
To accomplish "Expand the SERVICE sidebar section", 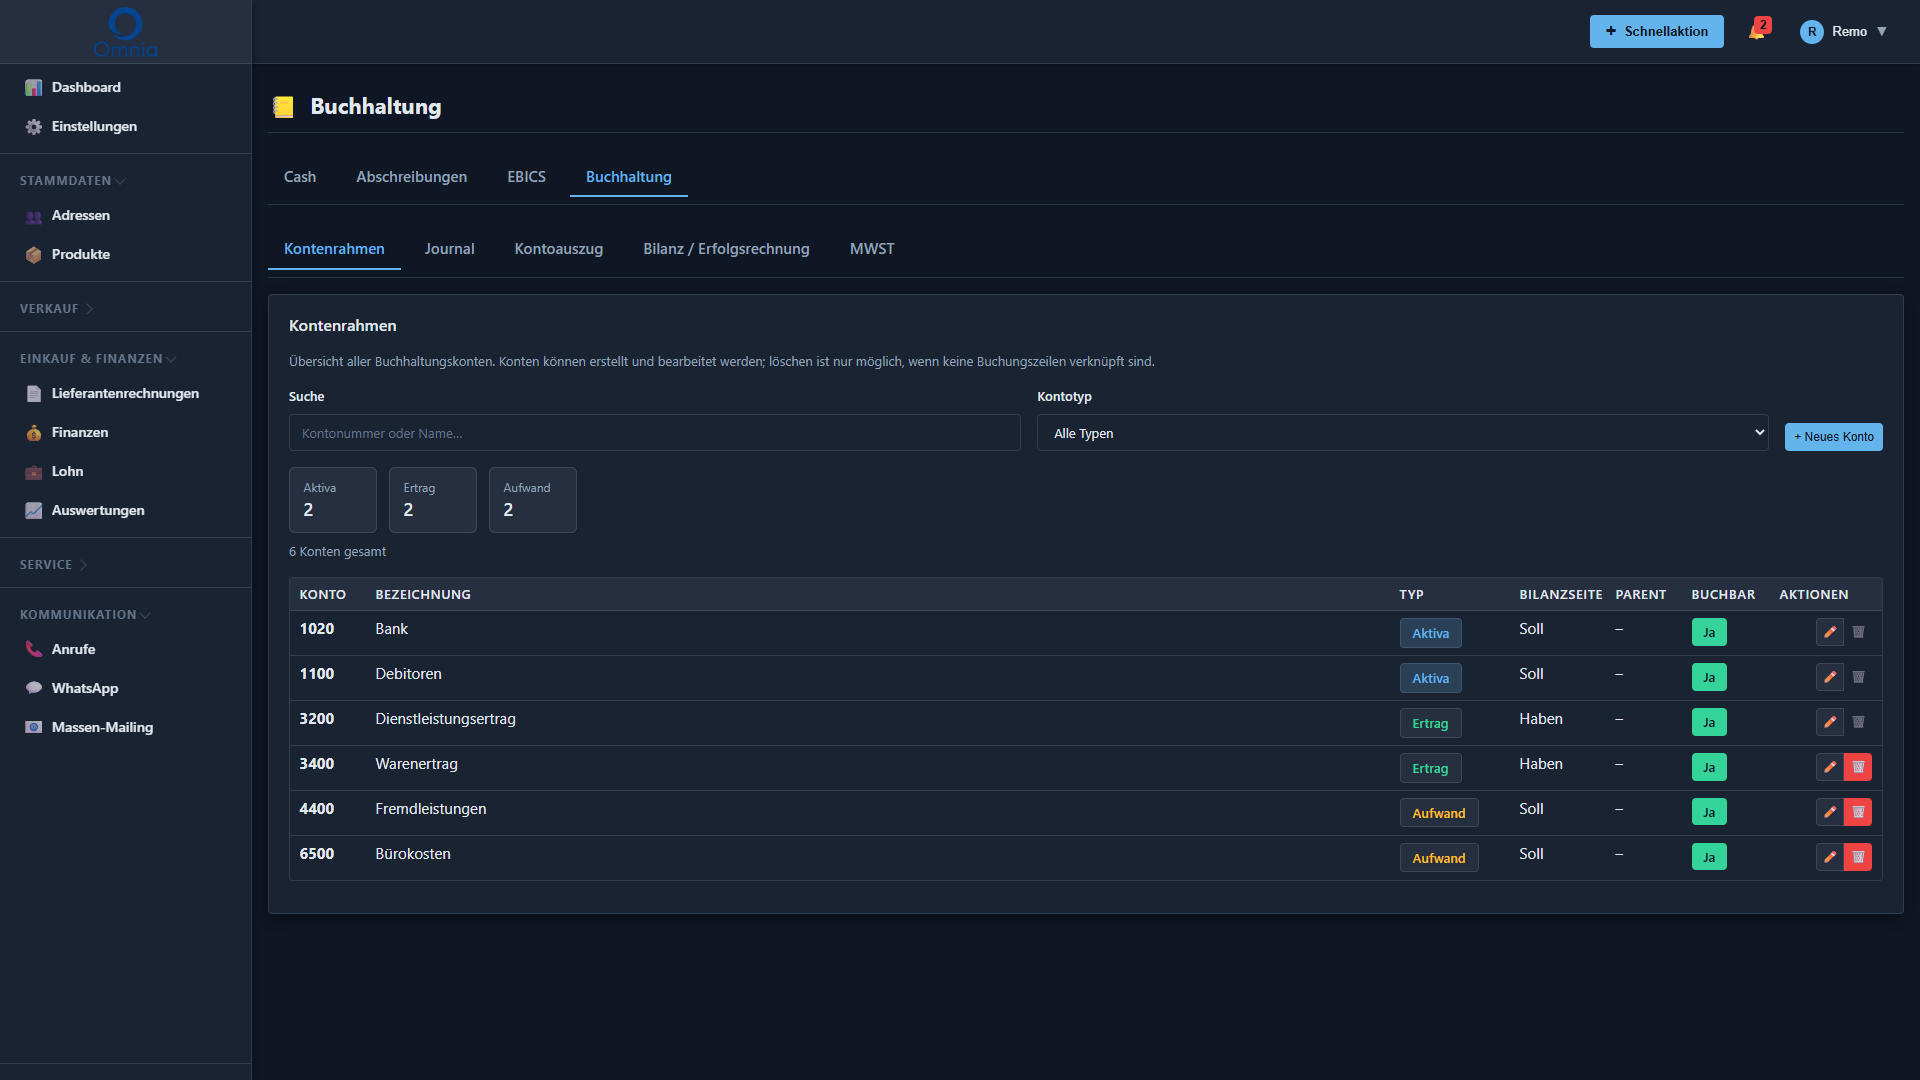I will point(53,565).
